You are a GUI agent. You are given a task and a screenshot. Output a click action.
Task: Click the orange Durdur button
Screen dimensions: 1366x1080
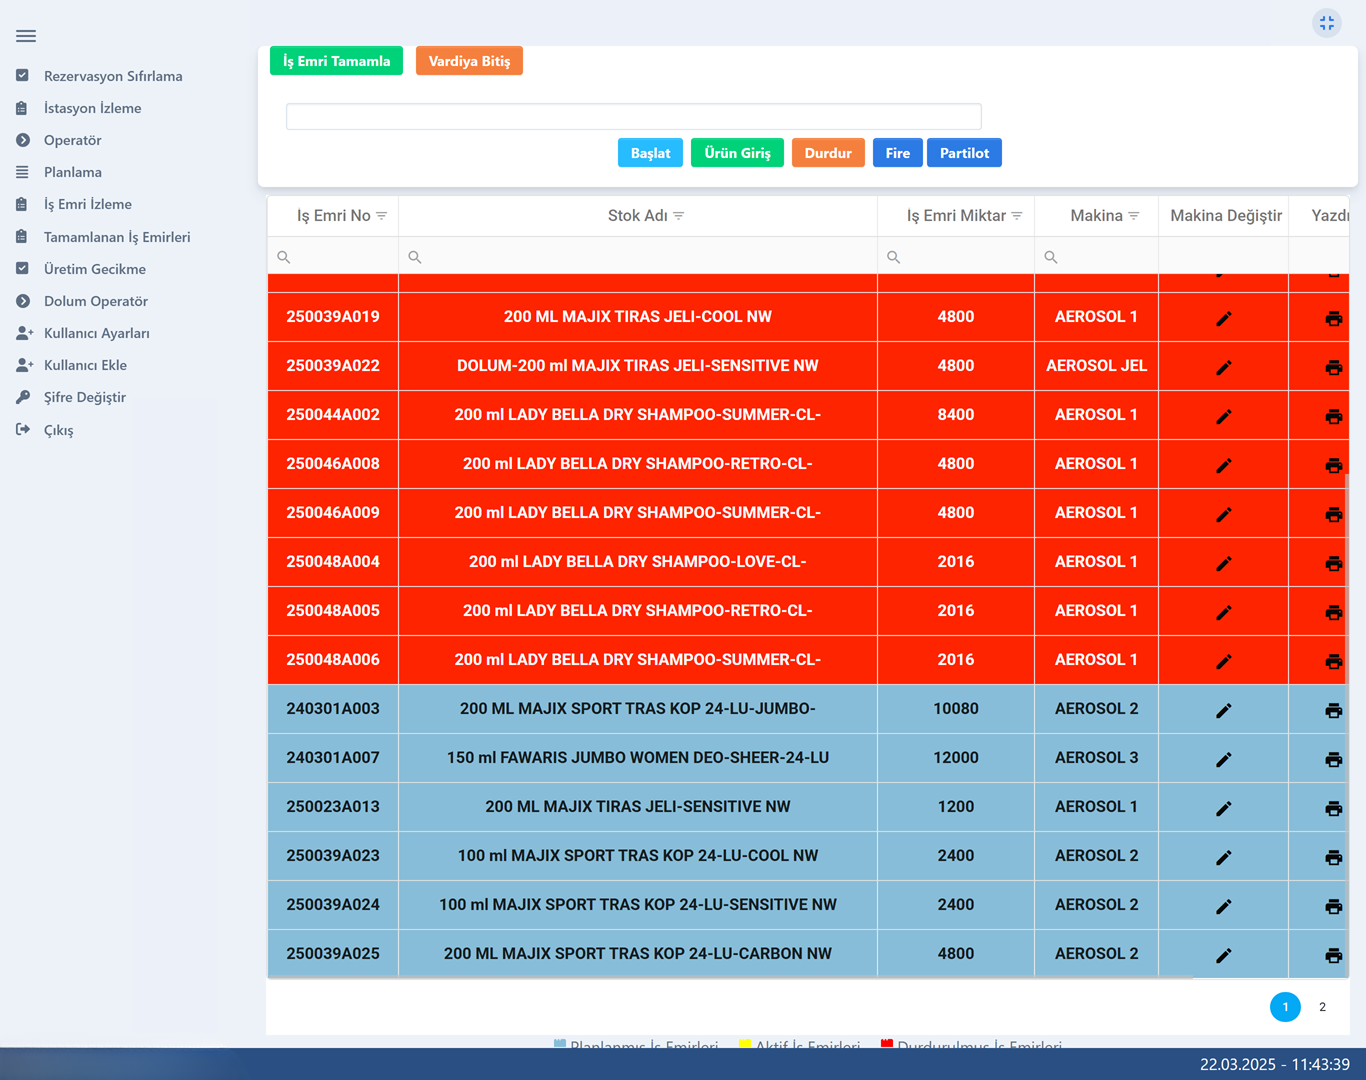pos(827,153)
